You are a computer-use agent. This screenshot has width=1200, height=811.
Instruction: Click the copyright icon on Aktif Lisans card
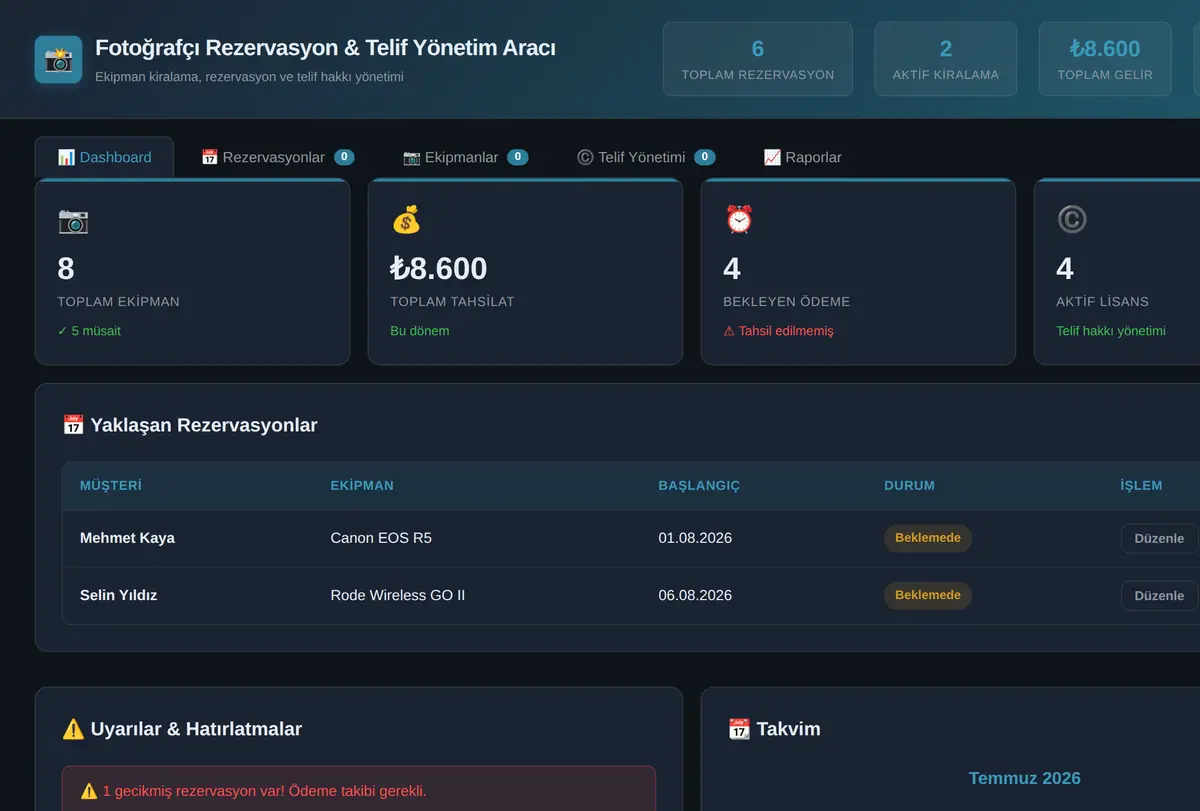pyautogui.click(x=1072, y=220)
